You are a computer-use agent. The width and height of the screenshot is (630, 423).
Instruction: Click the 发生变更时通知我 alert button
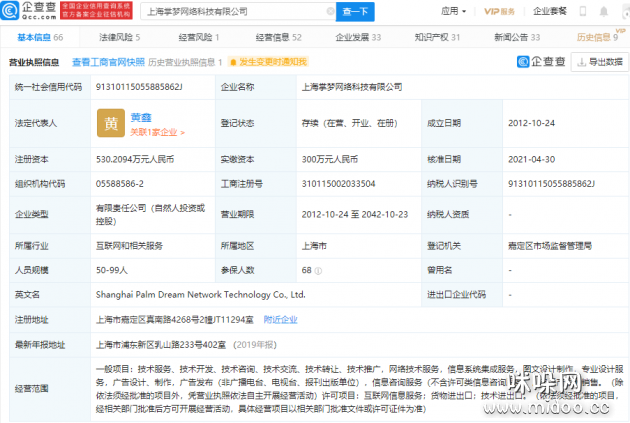click(x=268, y=62)
